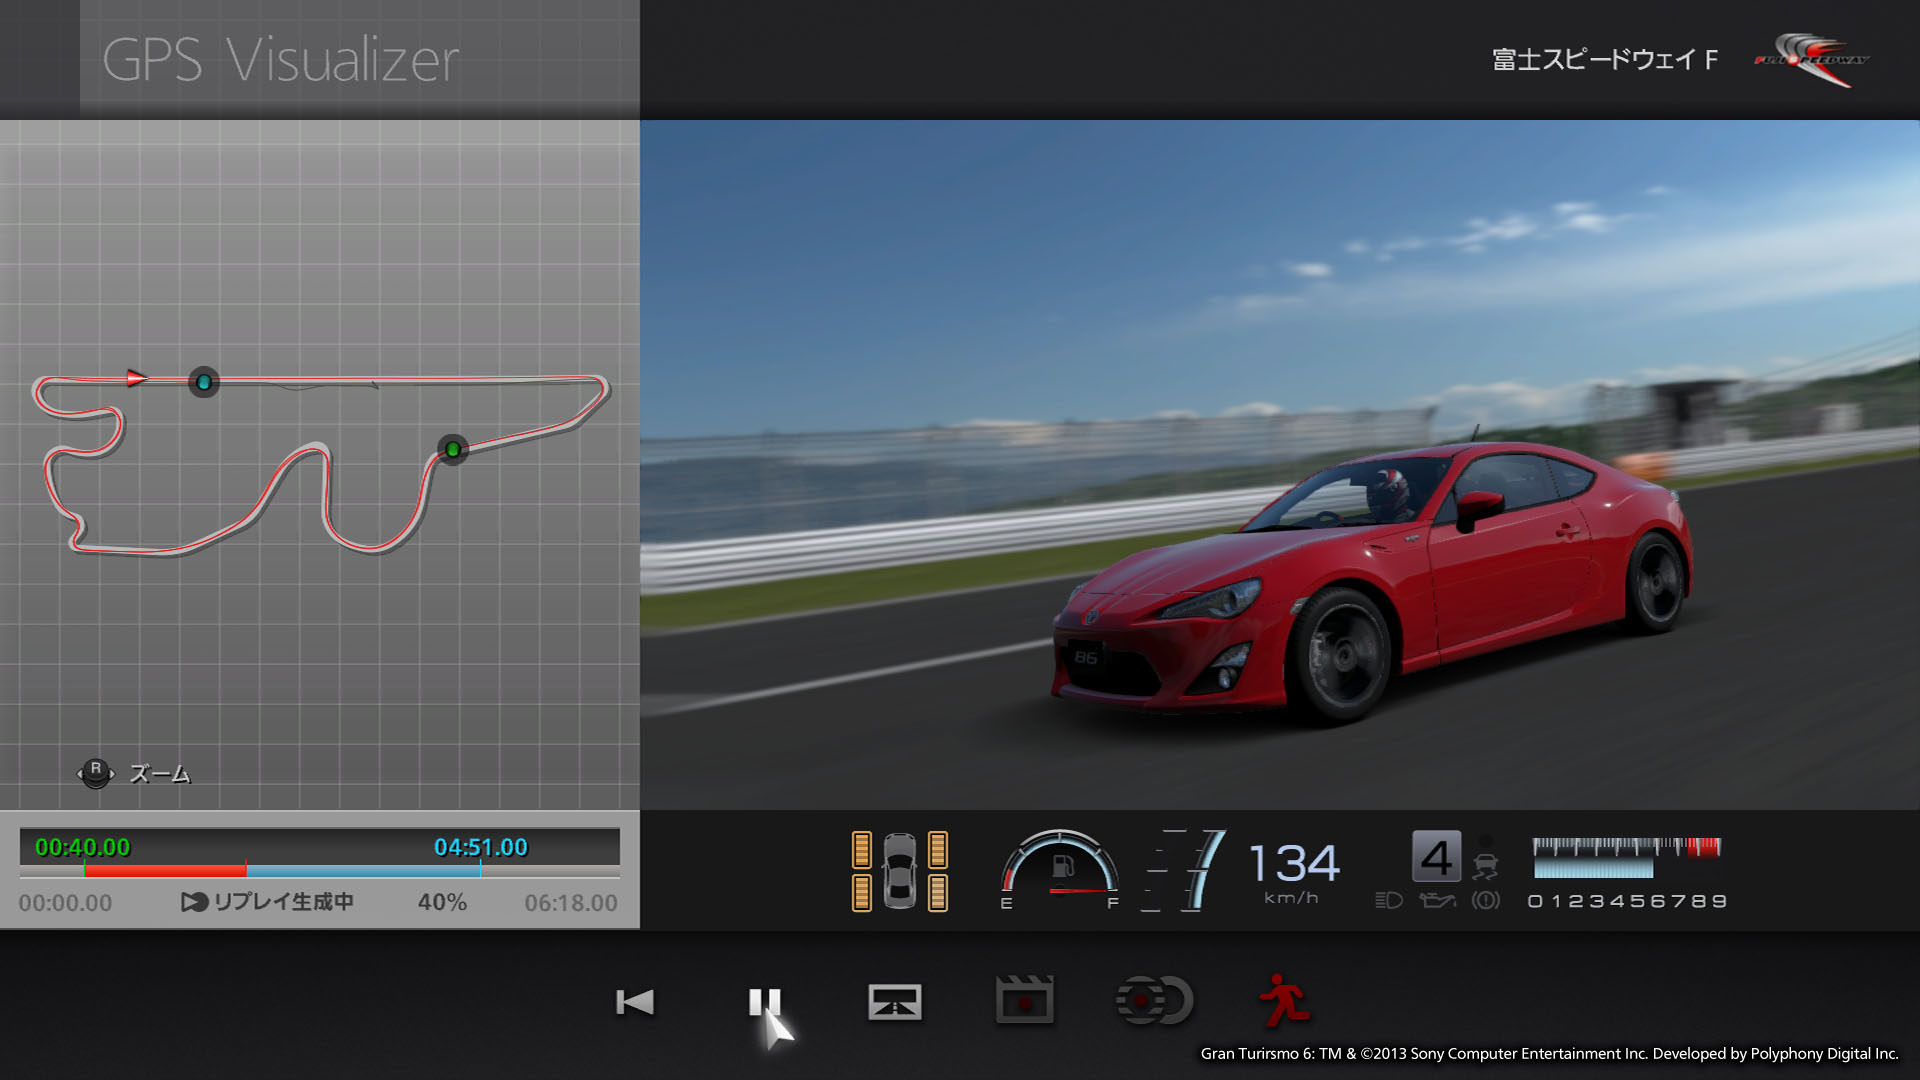The height and width of the screenshot is (1080, 1920).
Task: Click the clapperboard record replay icon
Action: pyautogui.click(x=1024, y=1001)
